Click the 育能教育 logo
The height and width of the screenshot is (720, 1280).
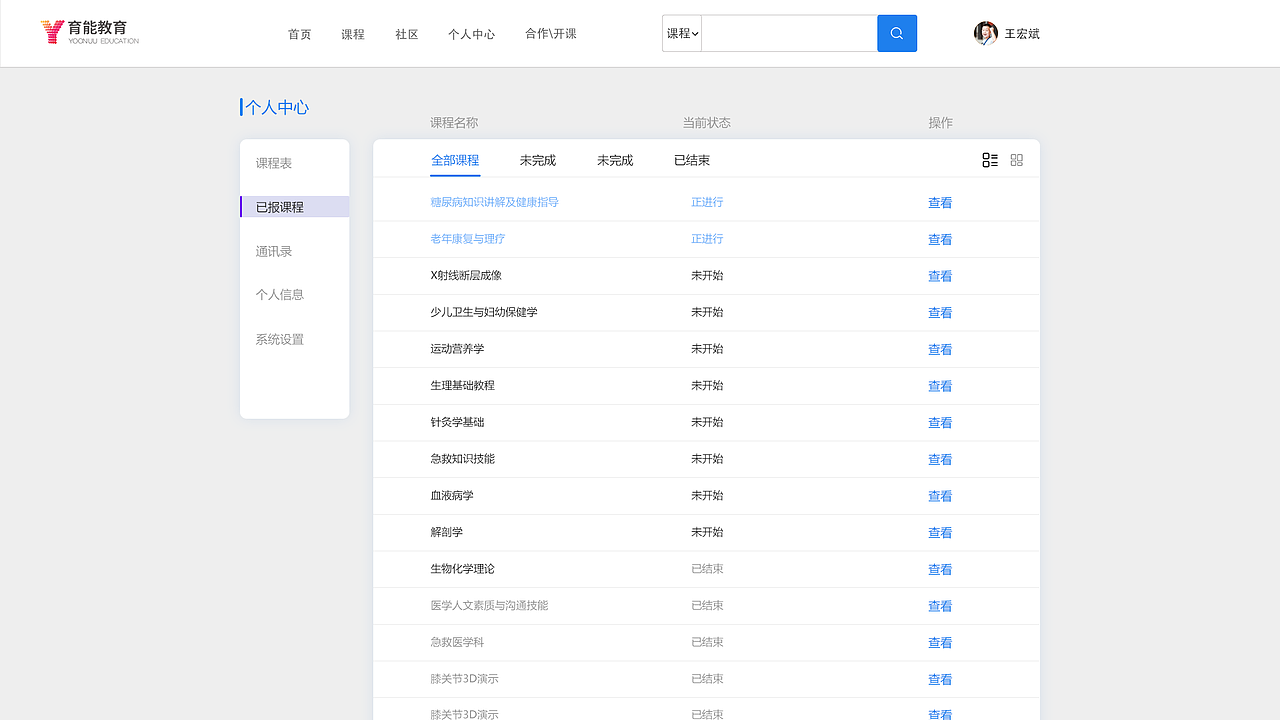tap(88, 32)
